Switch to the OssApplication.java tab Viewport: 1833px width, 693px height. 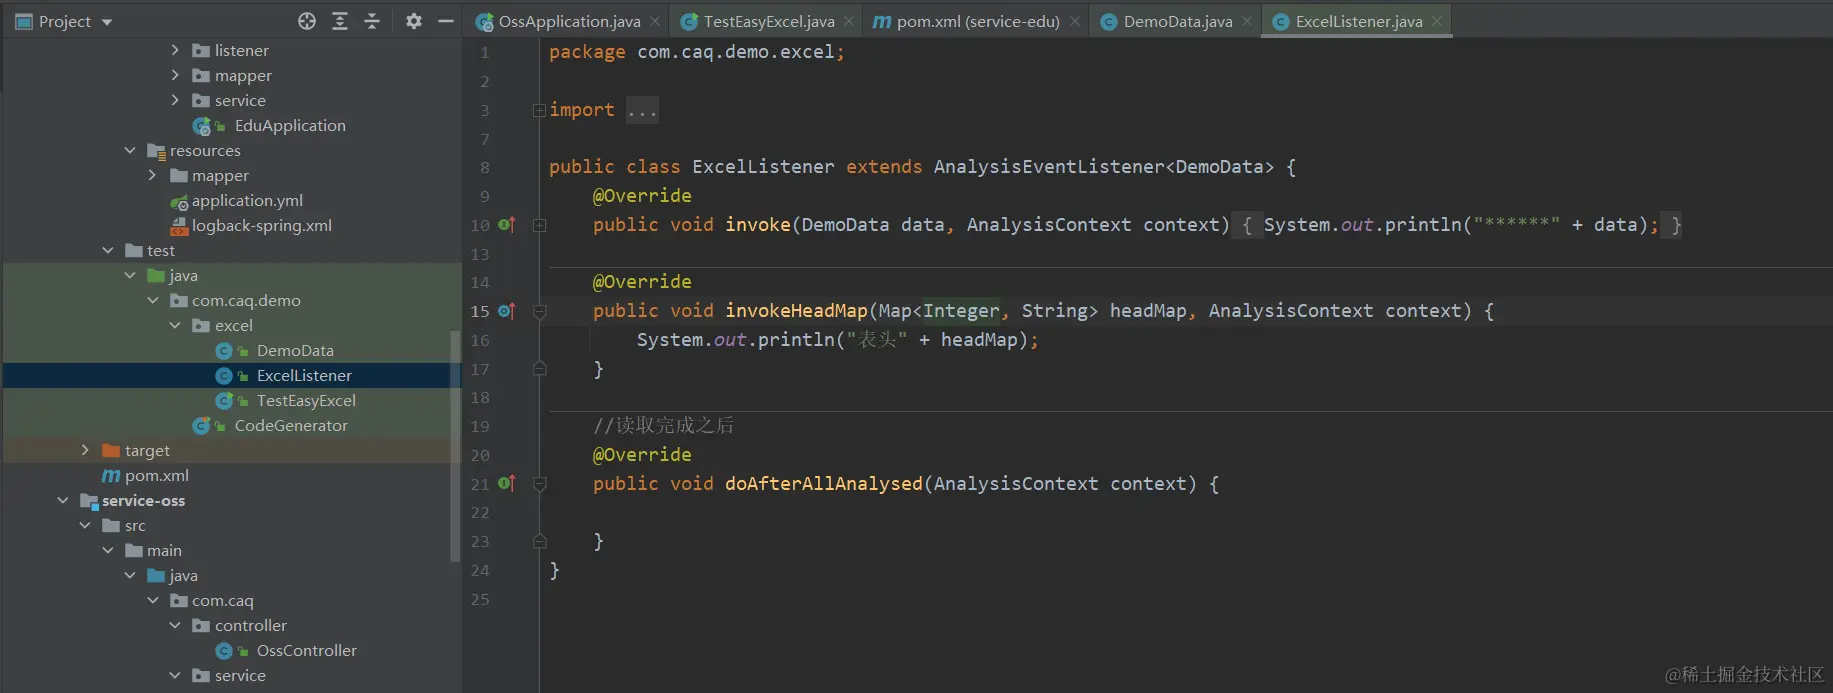pyautogui.click(x=569, y=21)
